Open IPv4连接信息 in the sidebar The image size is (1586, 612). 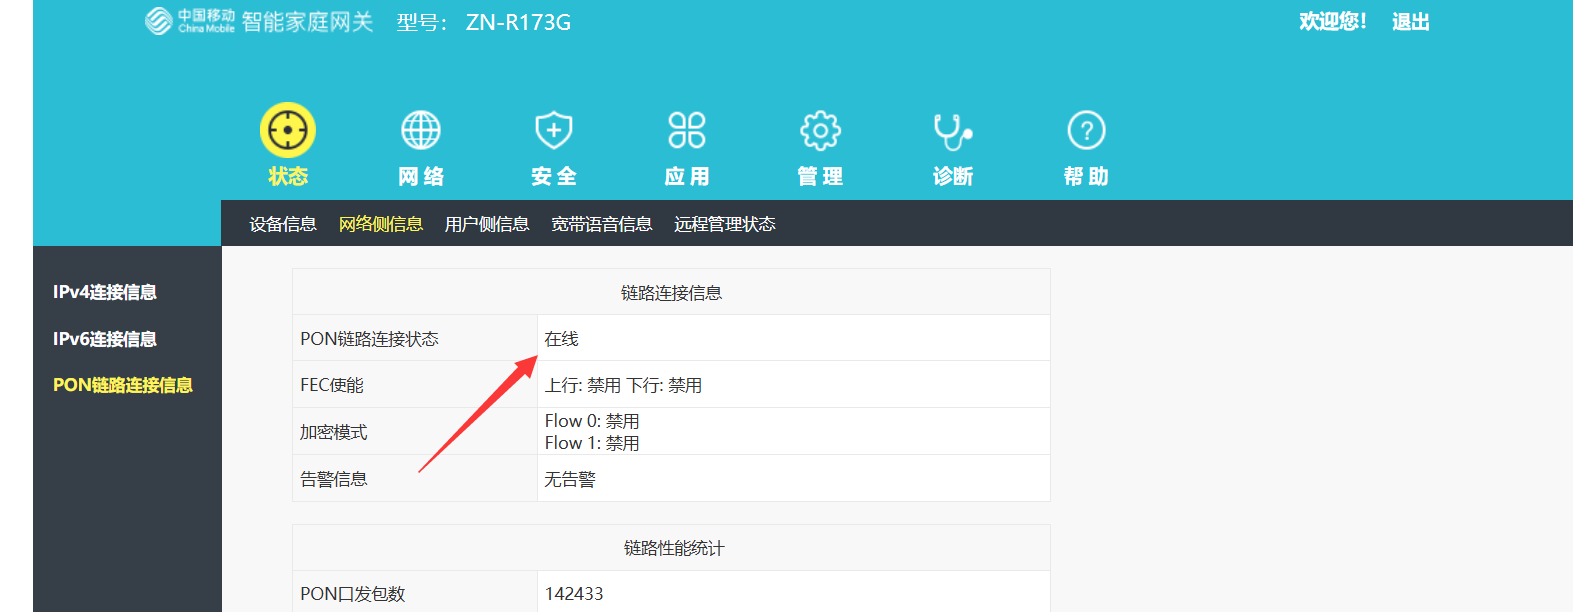(105, 292)
